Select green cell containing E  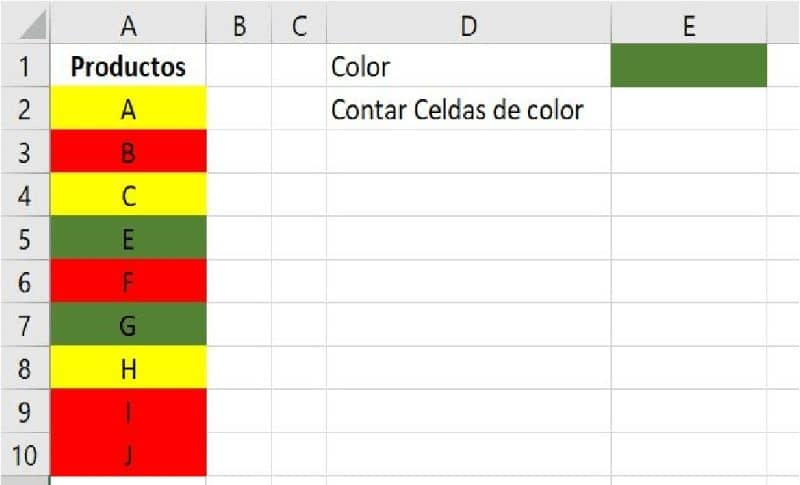tap(128, 239)
